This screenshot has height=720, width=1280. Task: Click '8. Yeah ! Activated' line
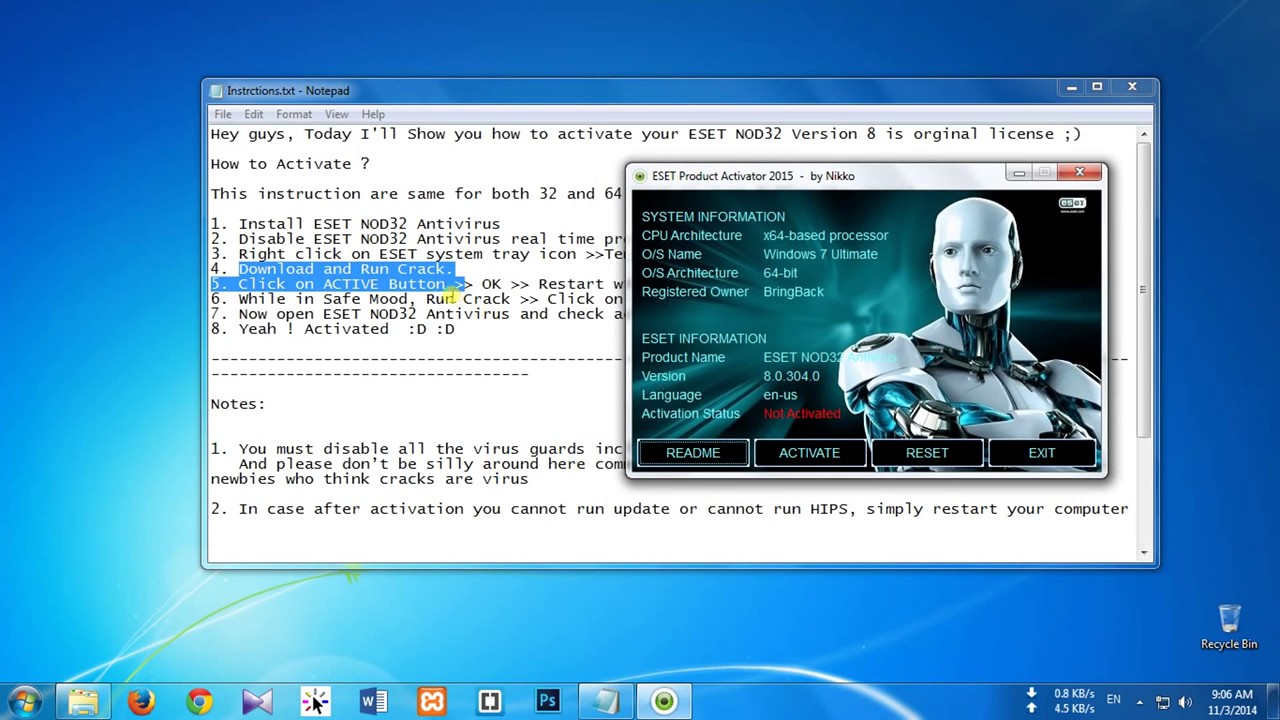point(332,329)
